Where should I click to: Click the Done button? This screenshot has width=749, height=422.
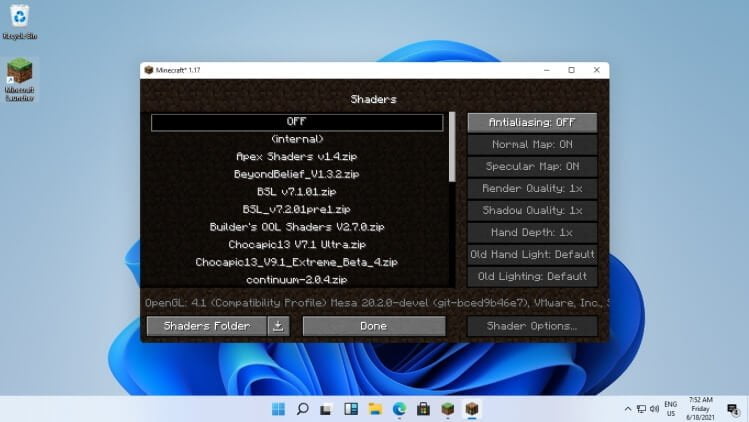pos(374,326)
